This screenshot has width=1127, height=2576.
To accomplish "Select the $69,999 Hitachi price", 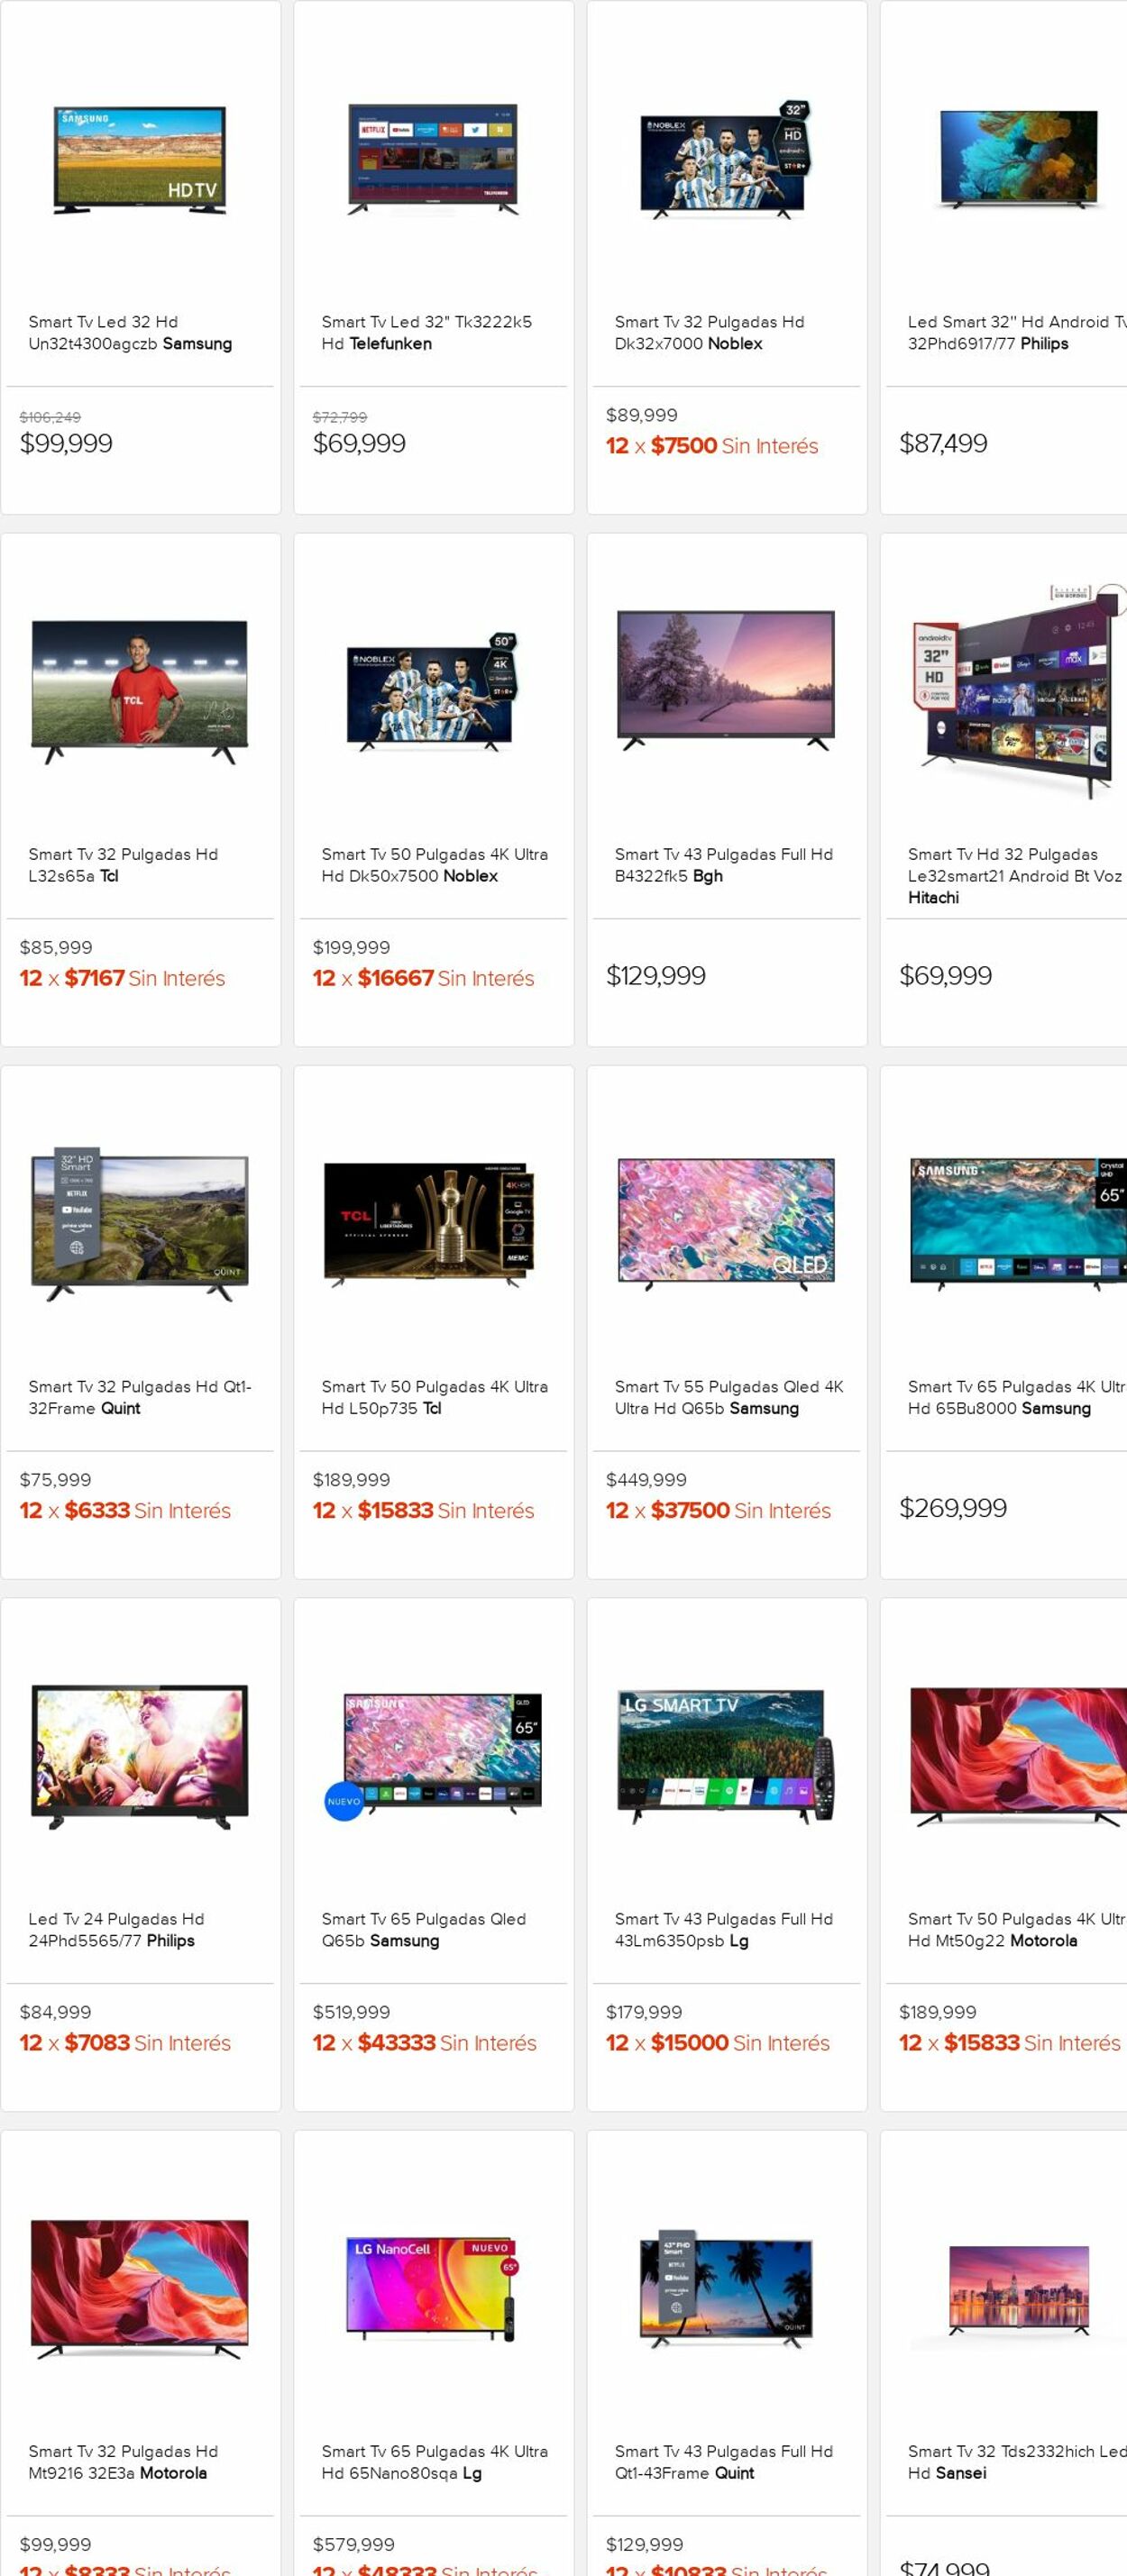I will click(945, 975).
